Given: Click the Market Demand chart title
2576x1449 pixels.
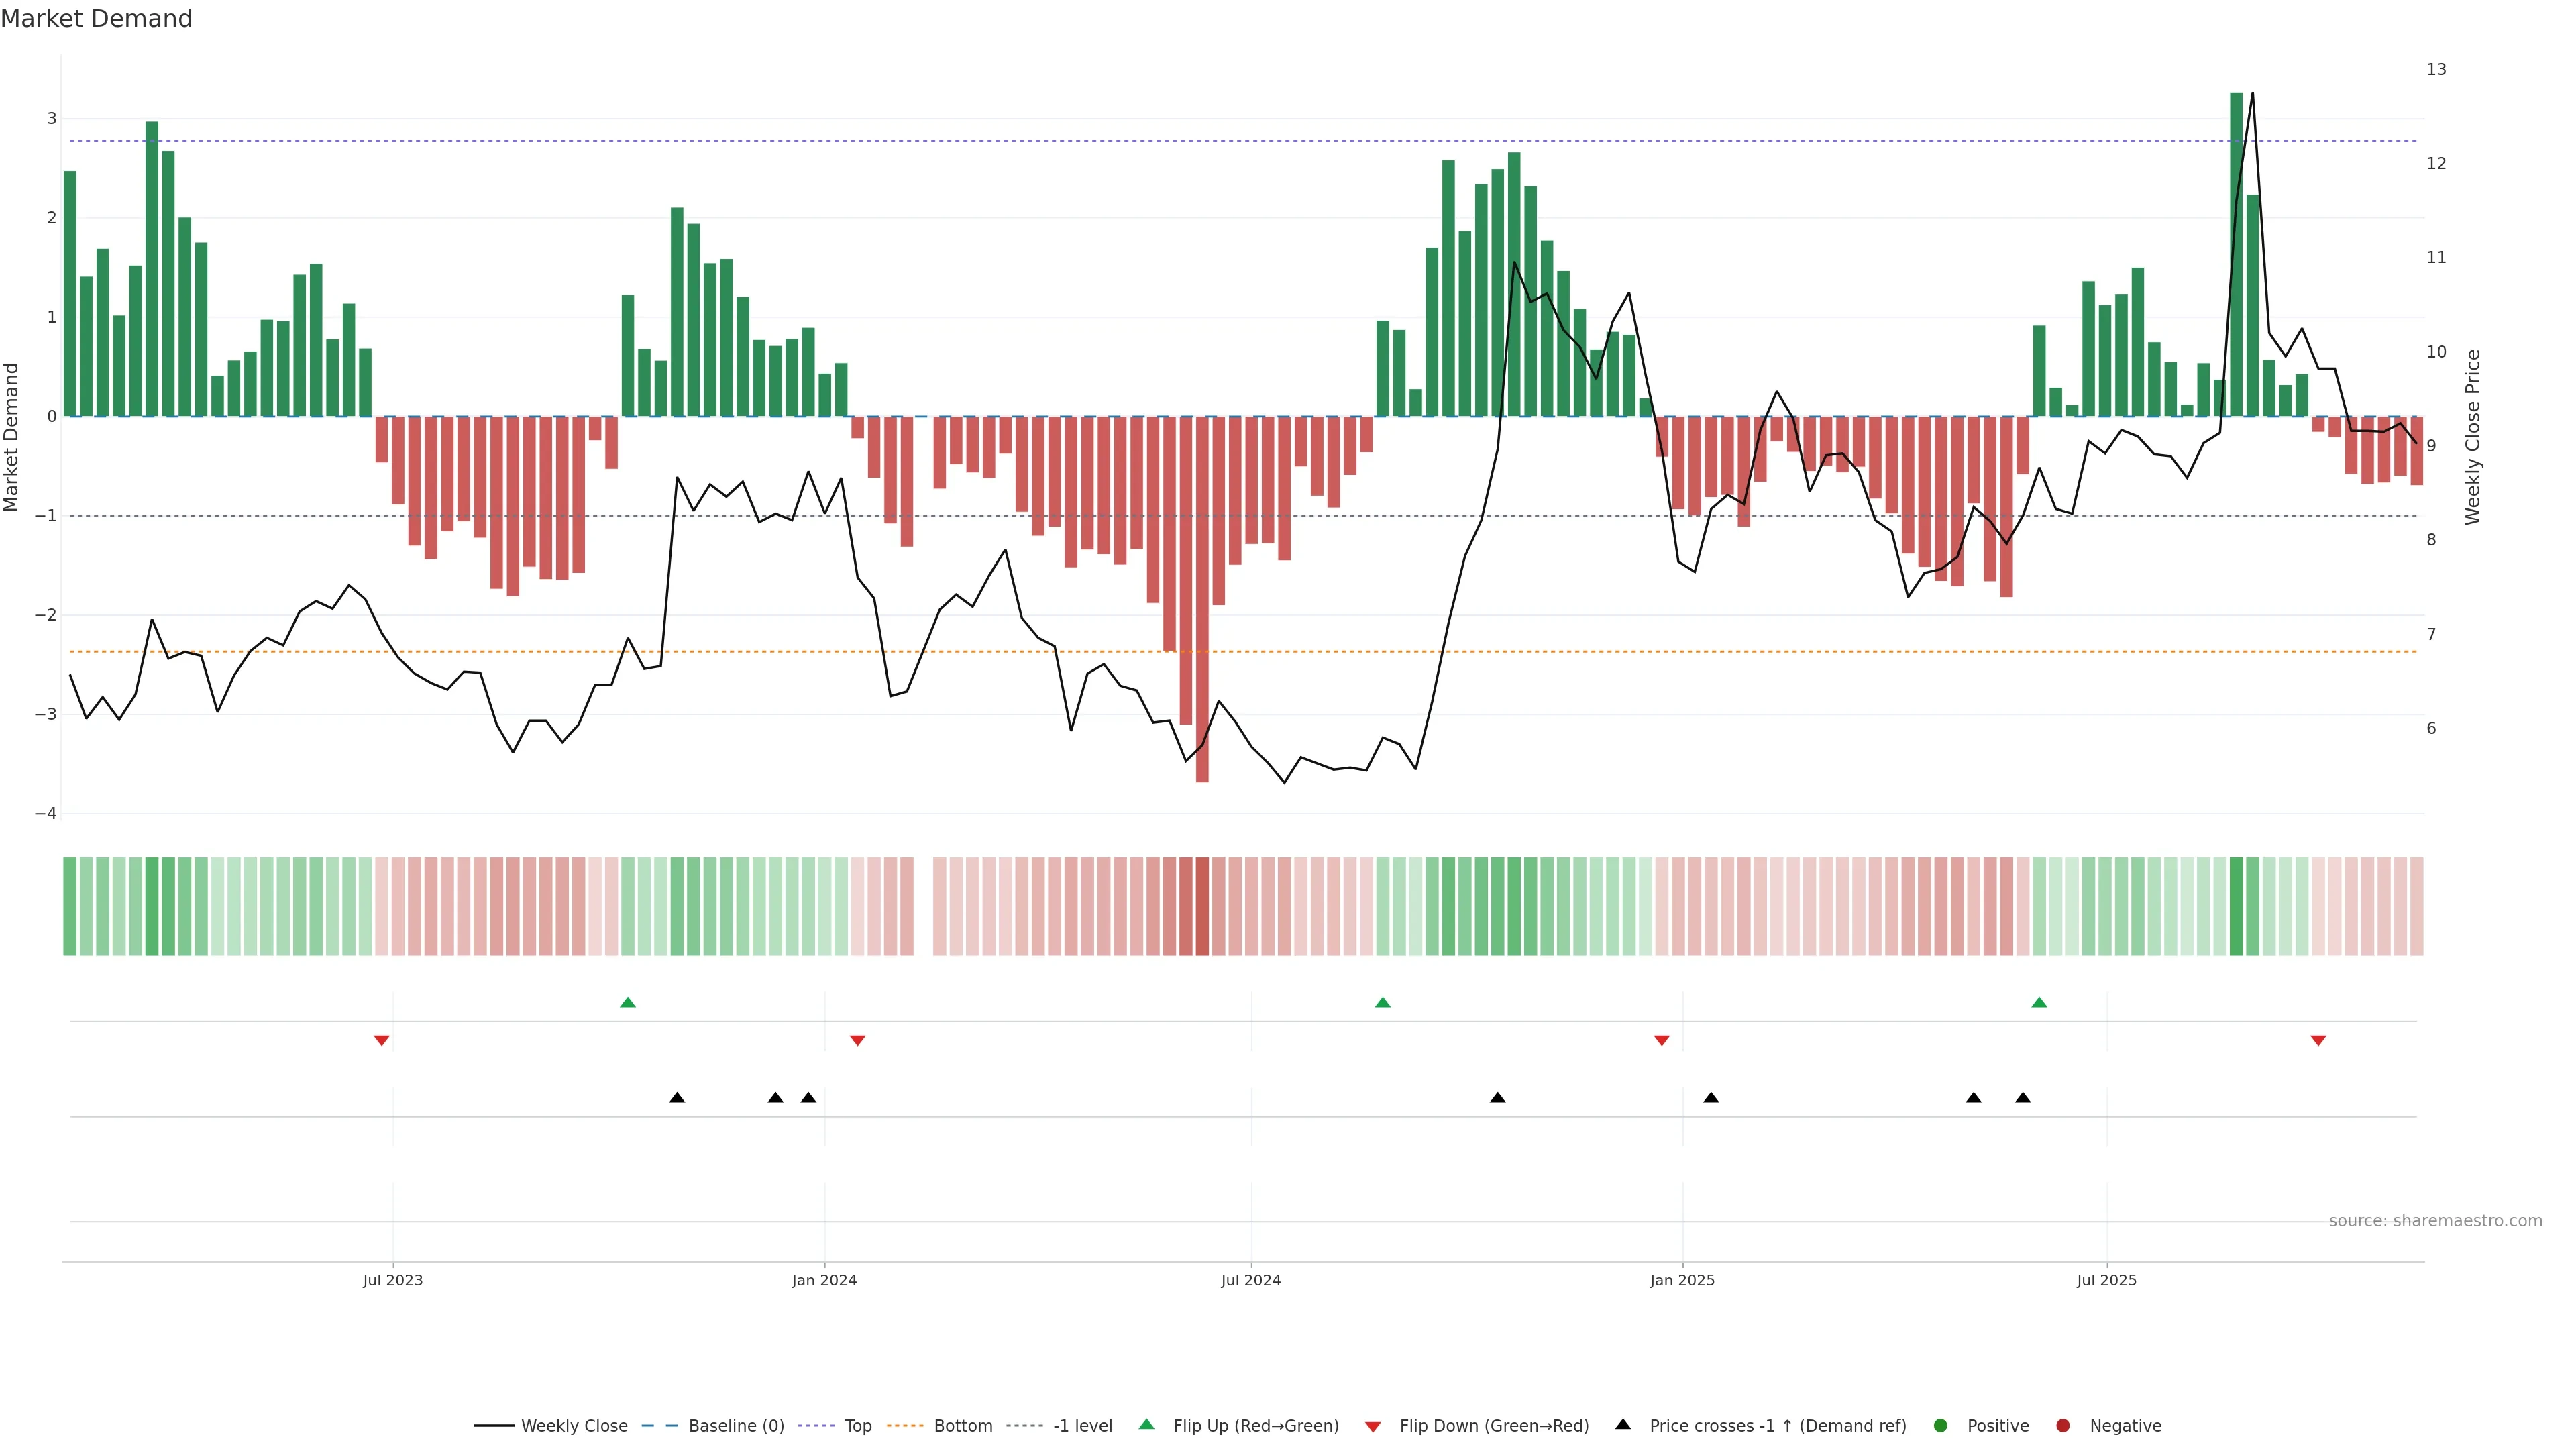Looking at the screenshot, I should coord(96,19).
